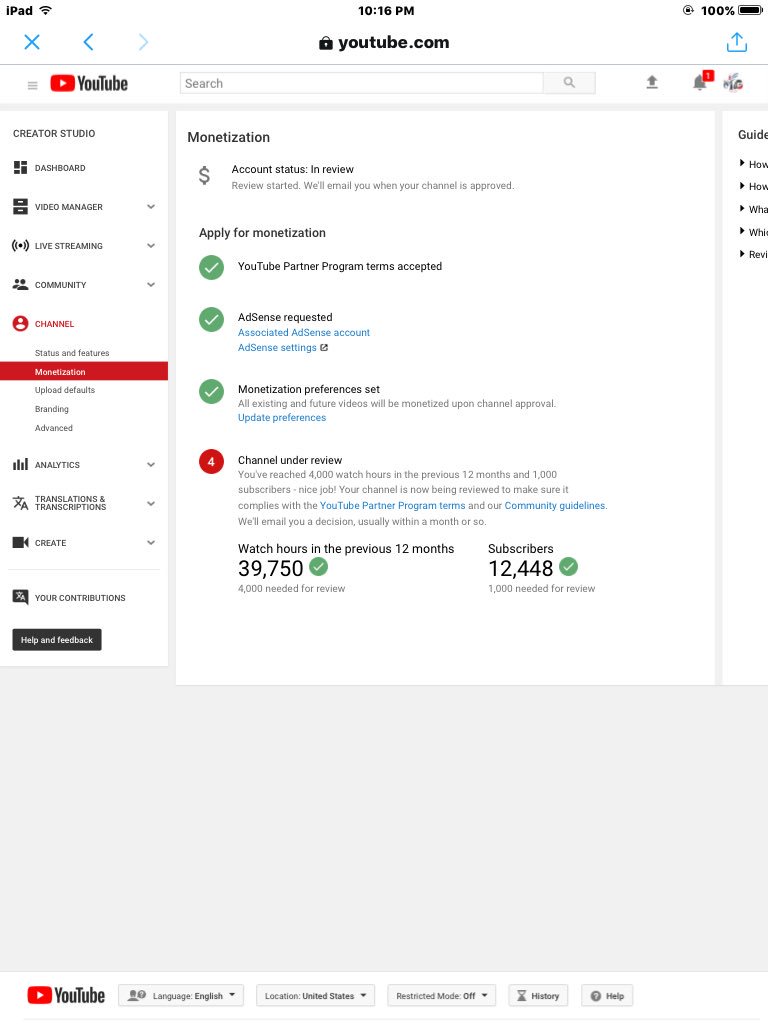The height and width of the screenshot is (1024, 768).
Task: Expand the 'Revi' guide triangle
Action: (742, 253)
